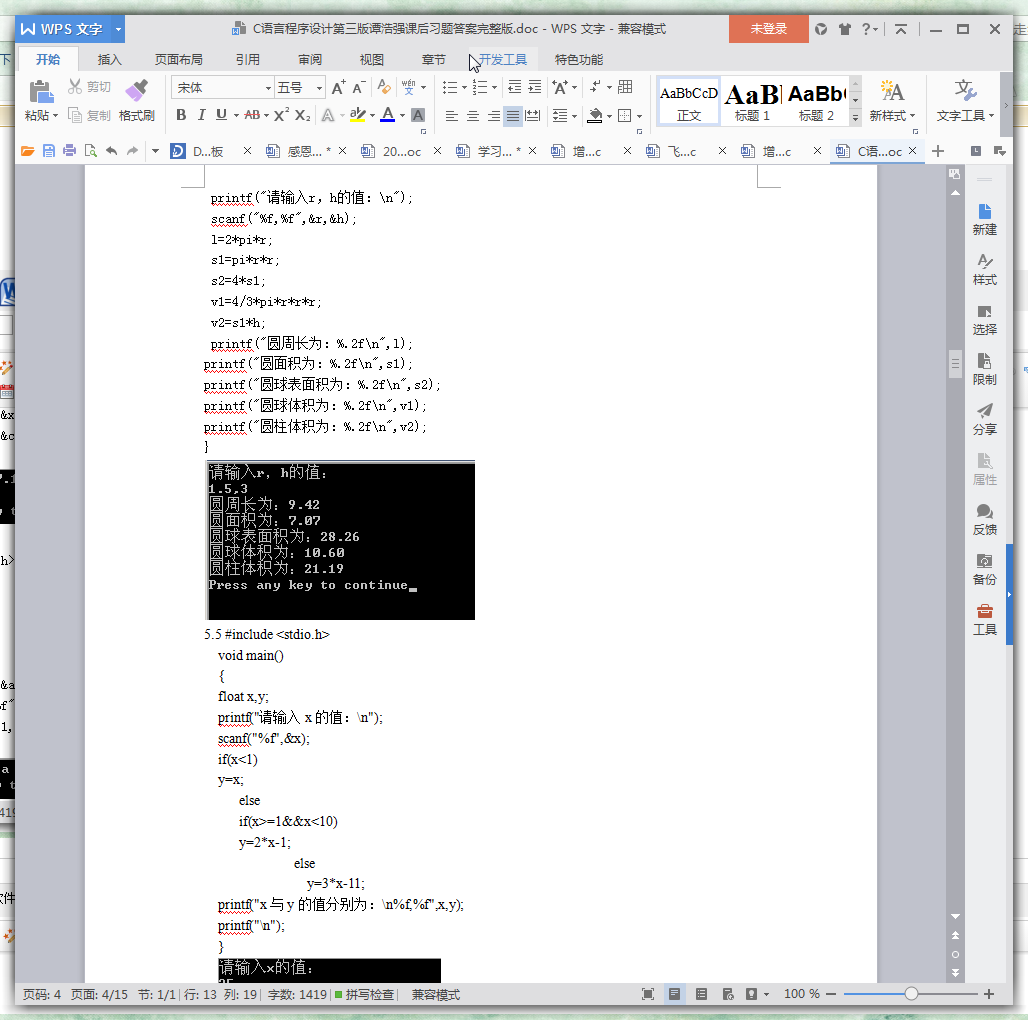Click Share (分享) in the right sidebar
The height and width of the screenshot is (1020, 1028).
click(x=984, y=420)
